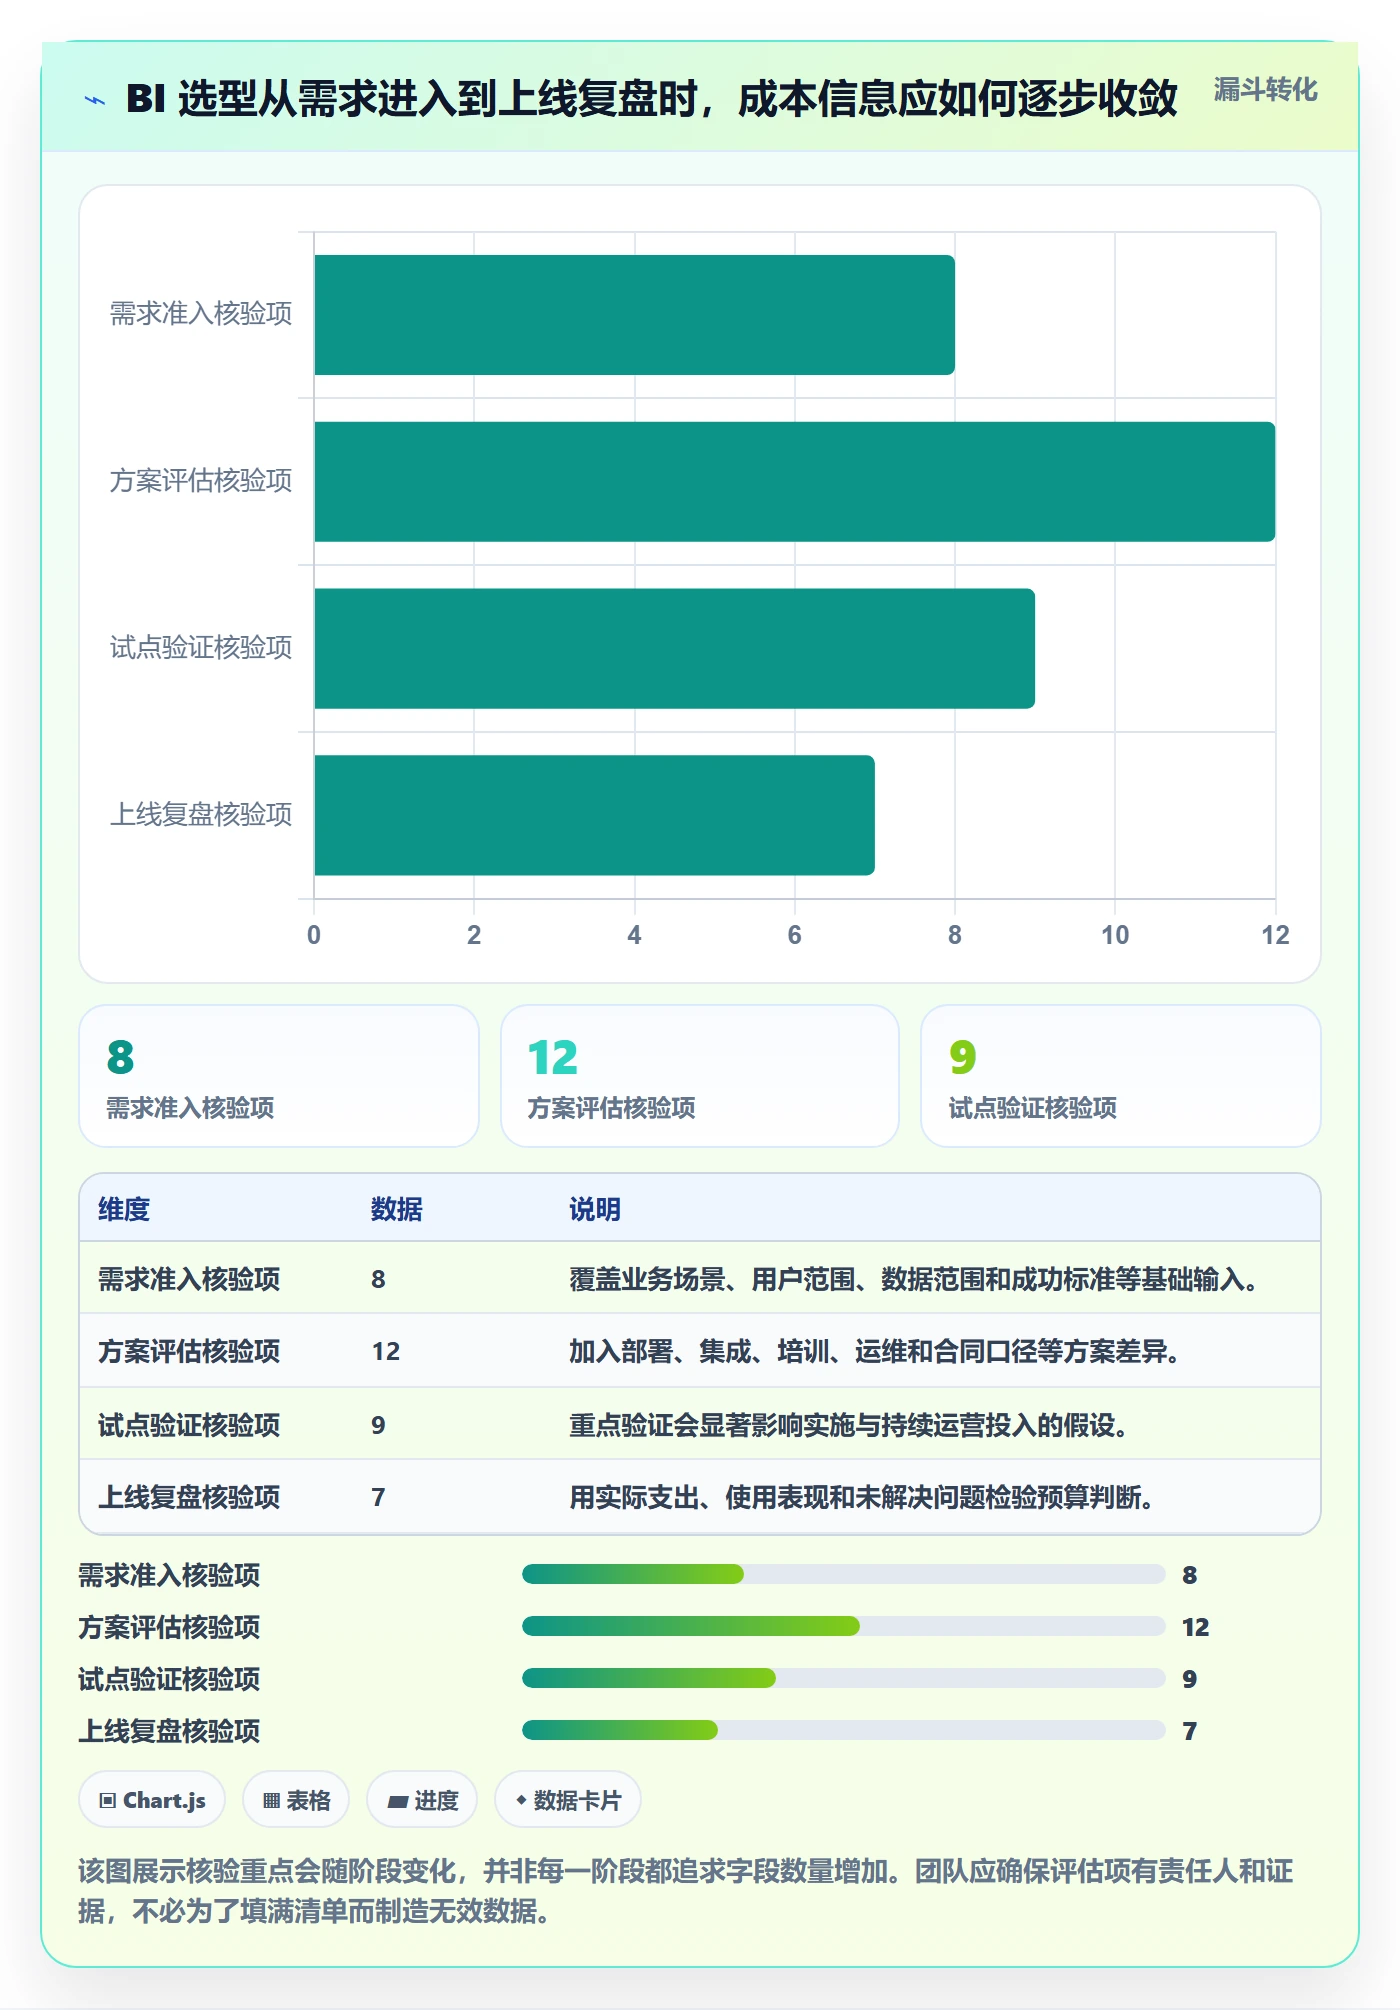Viewport: 1400px width, 2010px height.
Task: Select the Chart.js chip
Action: 152,1800
